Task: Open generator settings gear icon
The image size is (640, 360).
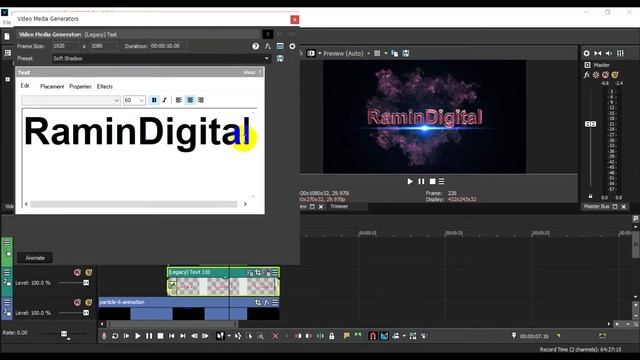Action: (292, 46)
